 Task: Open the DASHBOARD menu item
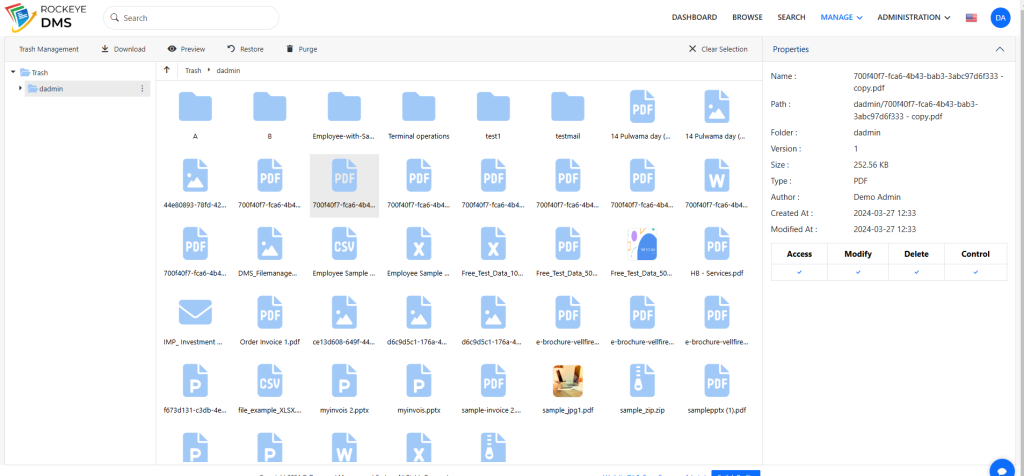[x=694, y=18]
